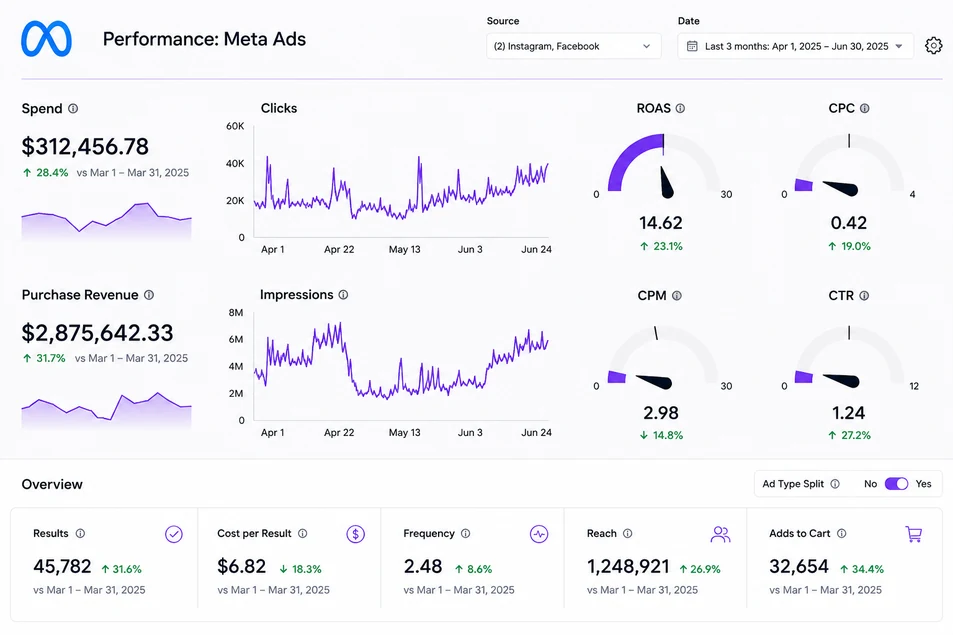The width and height of the screenshot is (953, 635).
Task: Click the CPM gauge chart
Action: pos(661,357)
